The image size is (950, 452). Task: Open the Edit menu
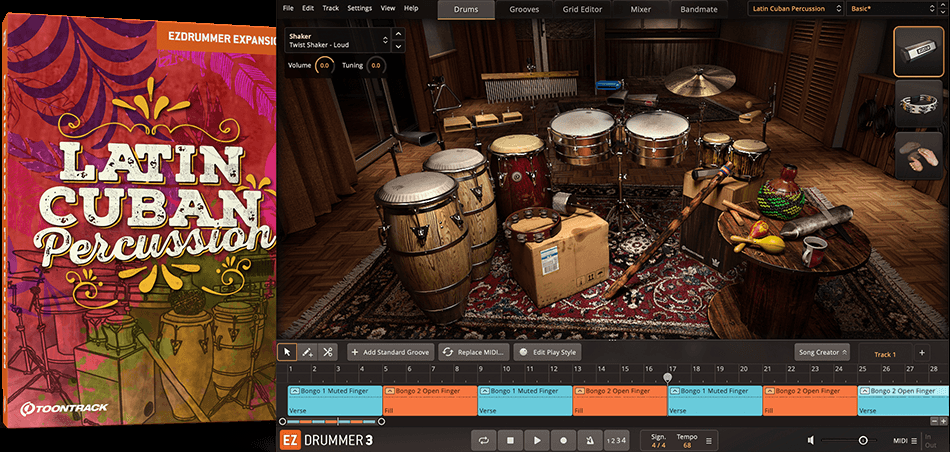[308, 8]
